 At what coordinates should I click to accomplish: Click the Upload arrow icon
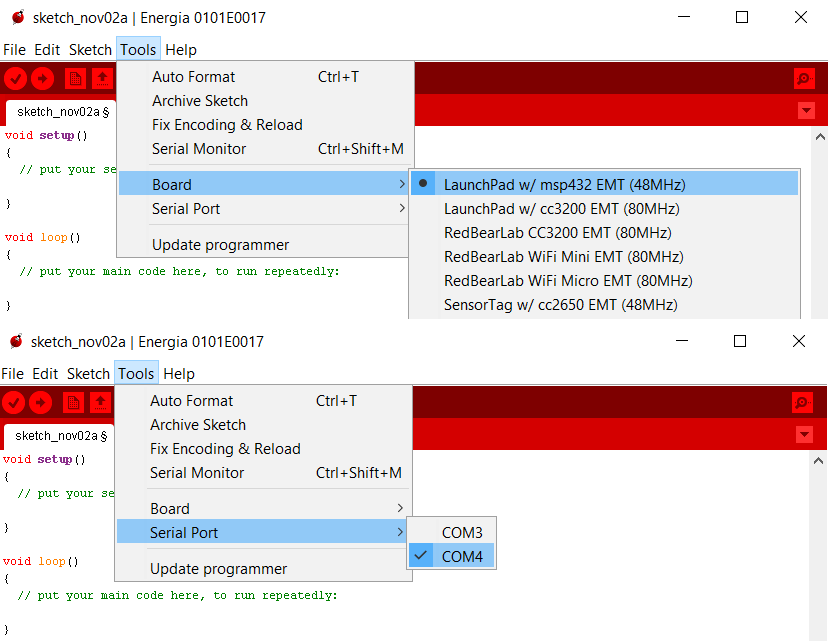coord(40,79)
